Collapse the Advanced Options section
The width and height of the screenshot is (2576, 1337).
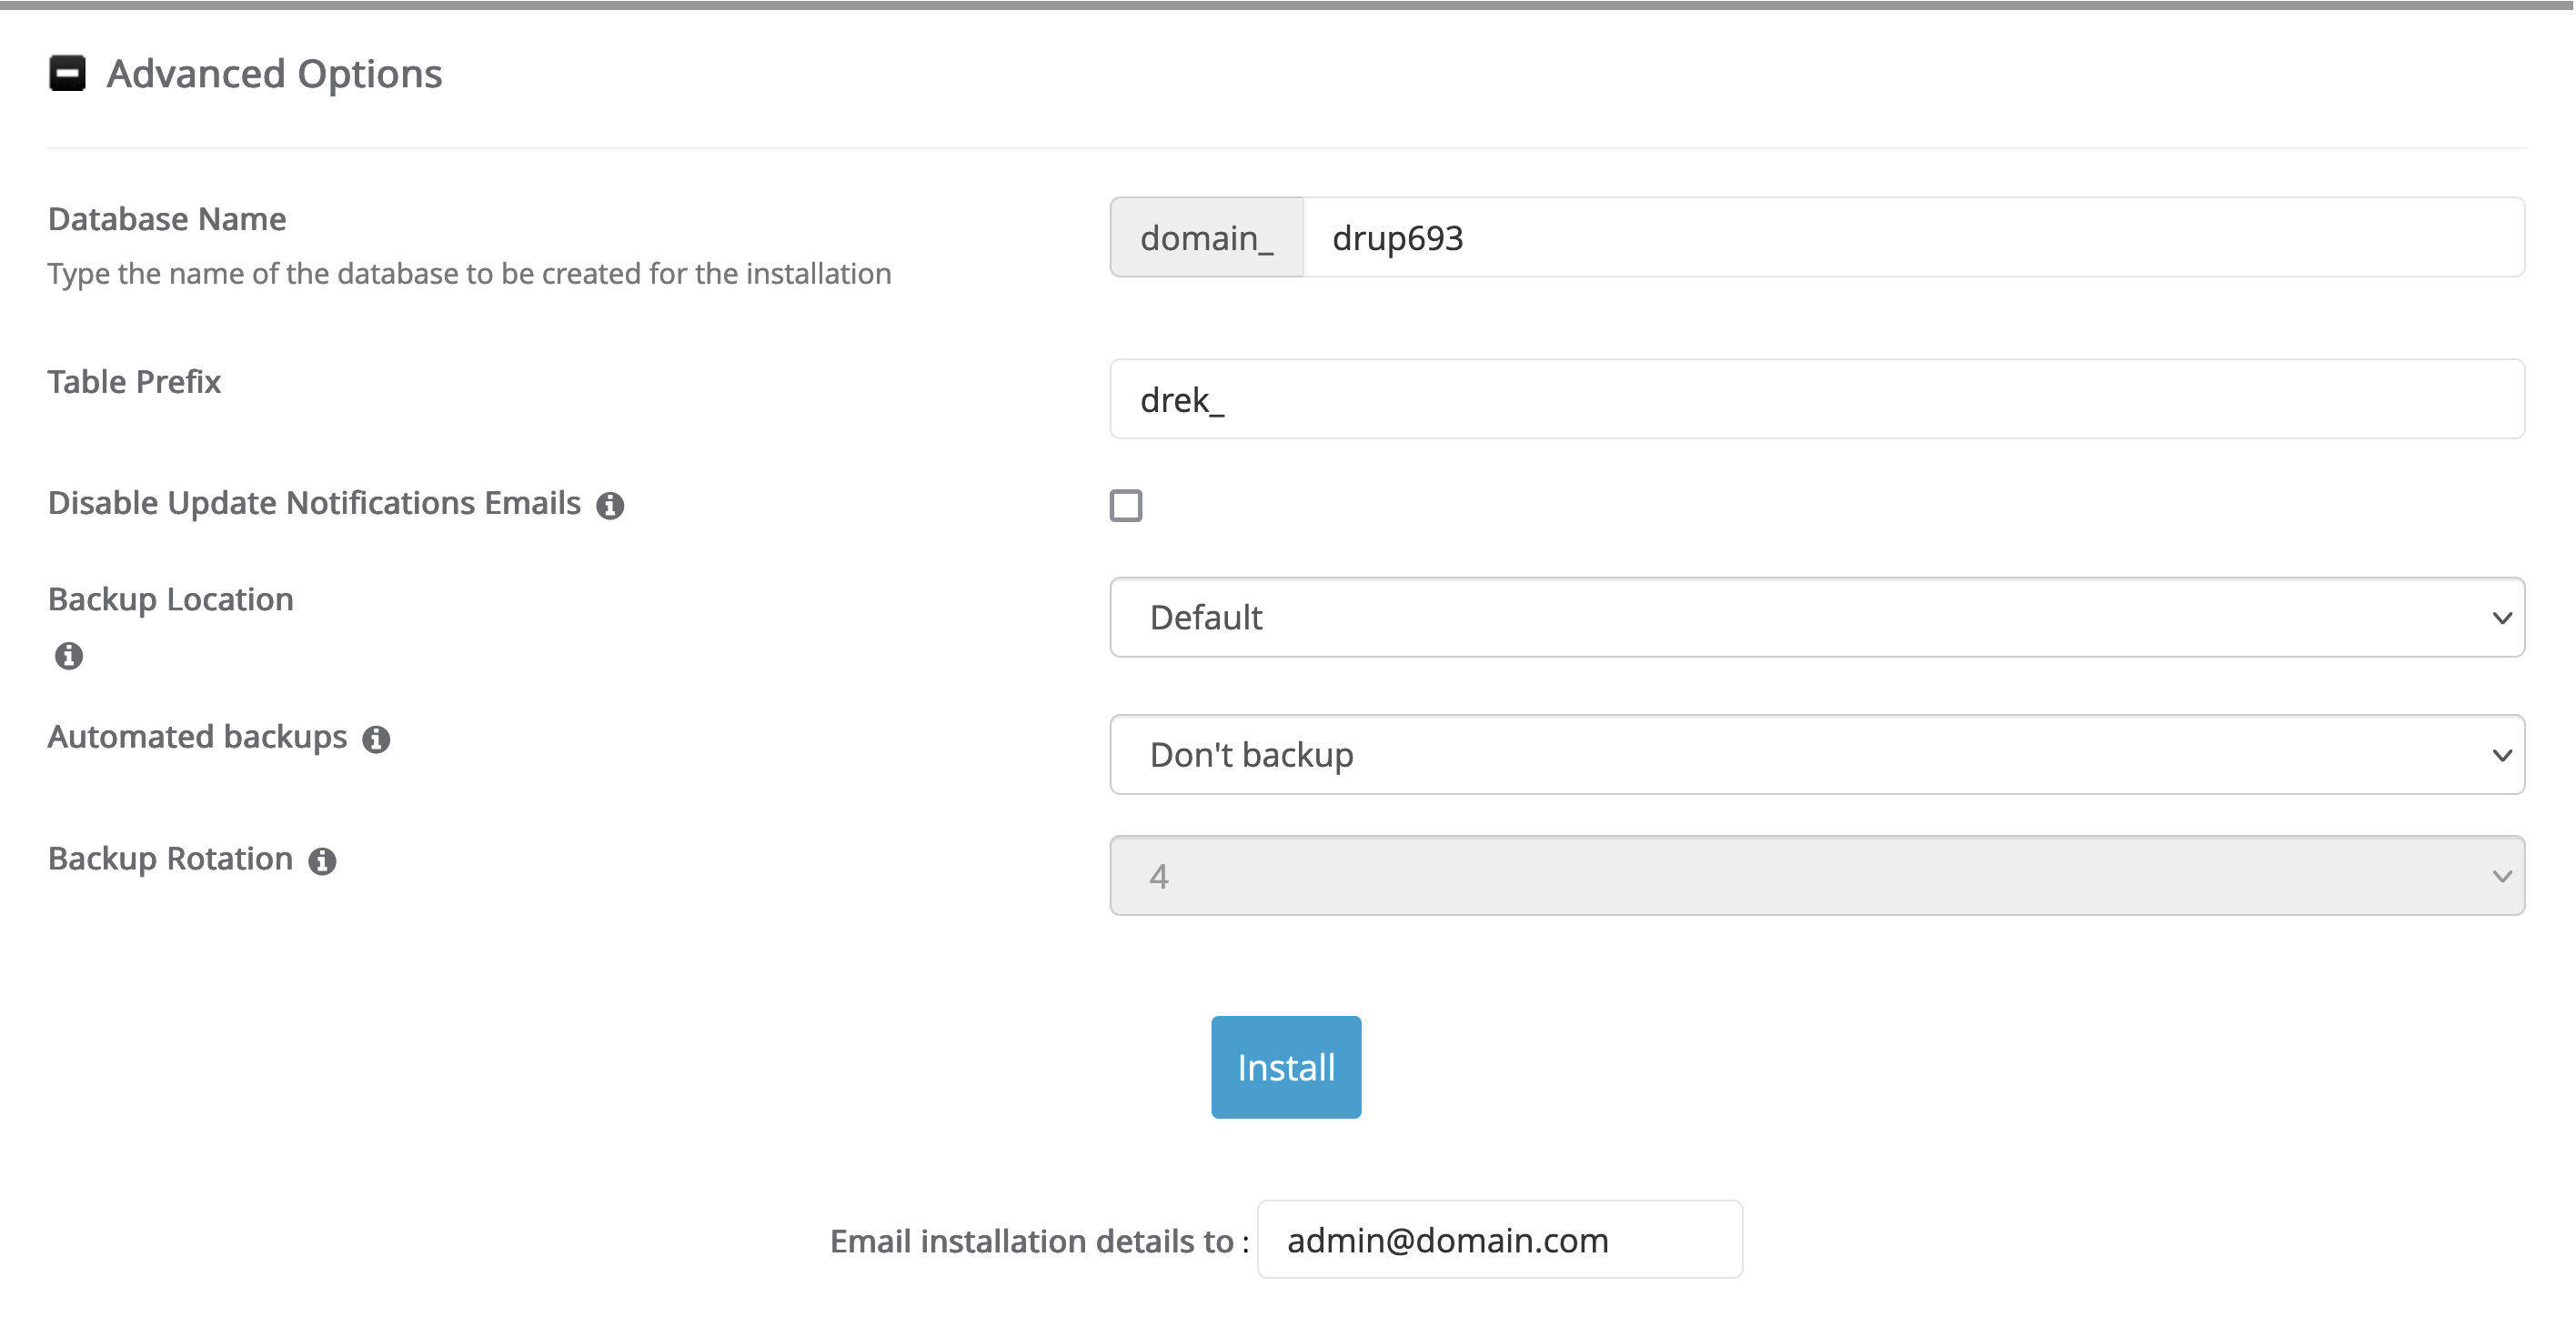coord(68,72)
